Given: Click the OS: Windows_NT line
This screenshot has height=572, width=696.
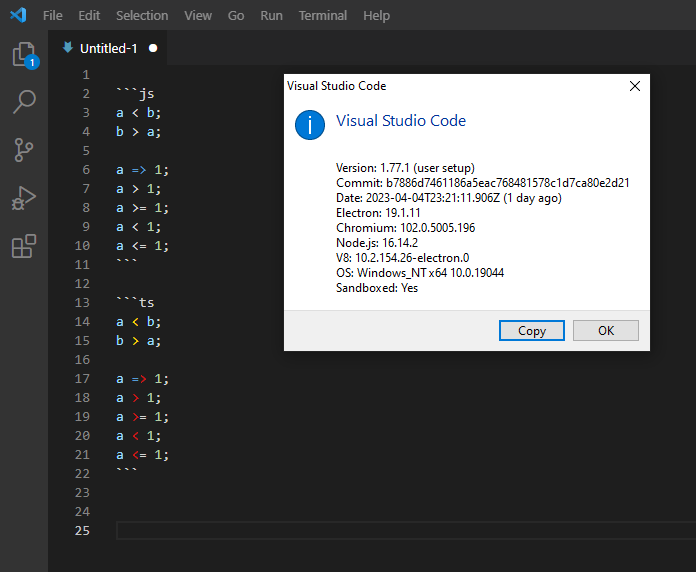Looking at the screenshot, I should 420,273.
